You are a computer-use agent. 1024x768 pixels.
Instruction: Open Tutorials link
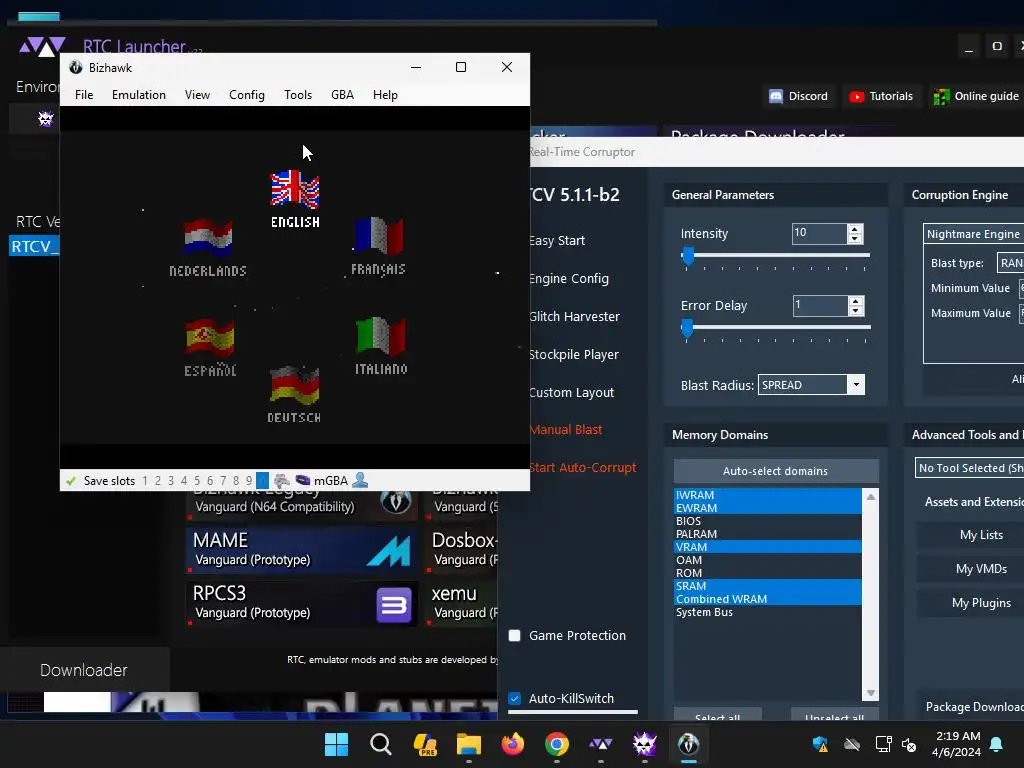tap(882, 96)
